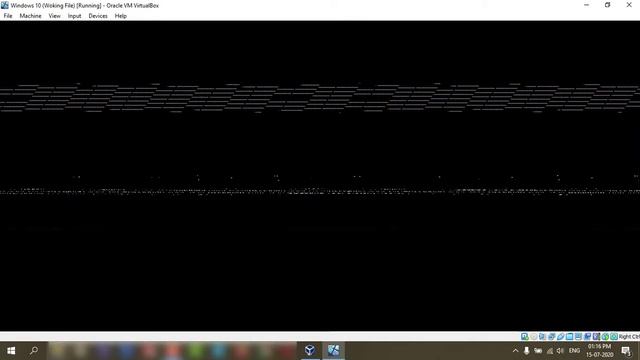This screenshot has height=360, width=640.
Task: Open the File menu in VirtualBox
Action: (x=8, y=16)
